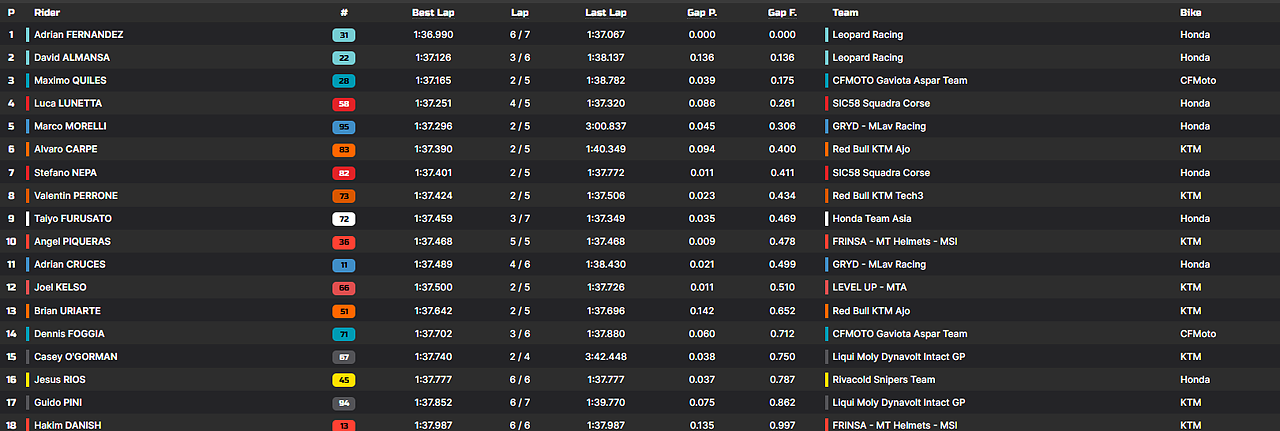
Task: Click bike CFMoto in Dennis Foggia row
Action: pyautogui.click(x=1198, y=334)
